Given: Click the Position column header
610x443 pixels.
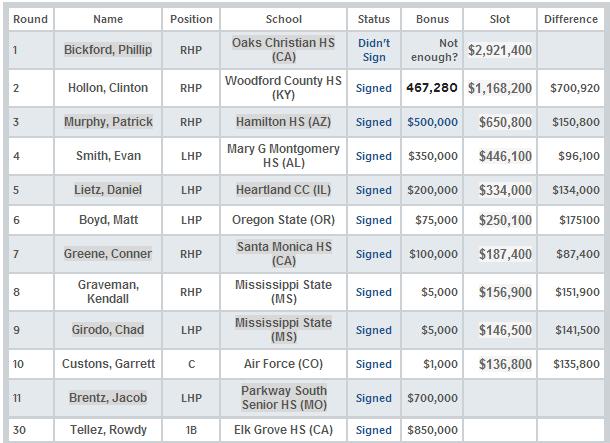Looking at the screenshot, I should [x=191, y=19].
